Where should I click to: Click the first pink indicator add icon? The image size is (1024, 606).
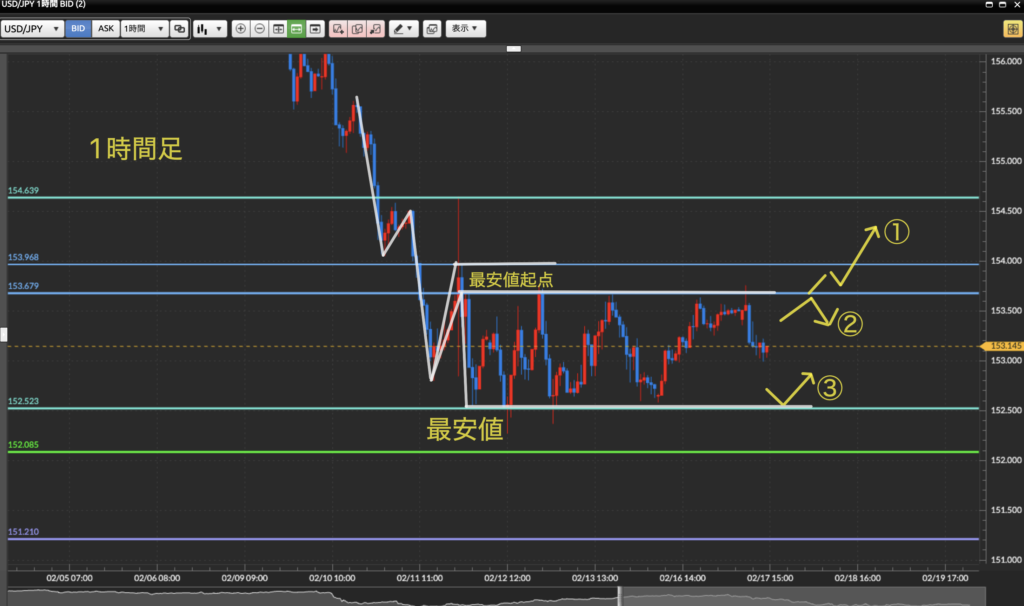coord(339,29)
